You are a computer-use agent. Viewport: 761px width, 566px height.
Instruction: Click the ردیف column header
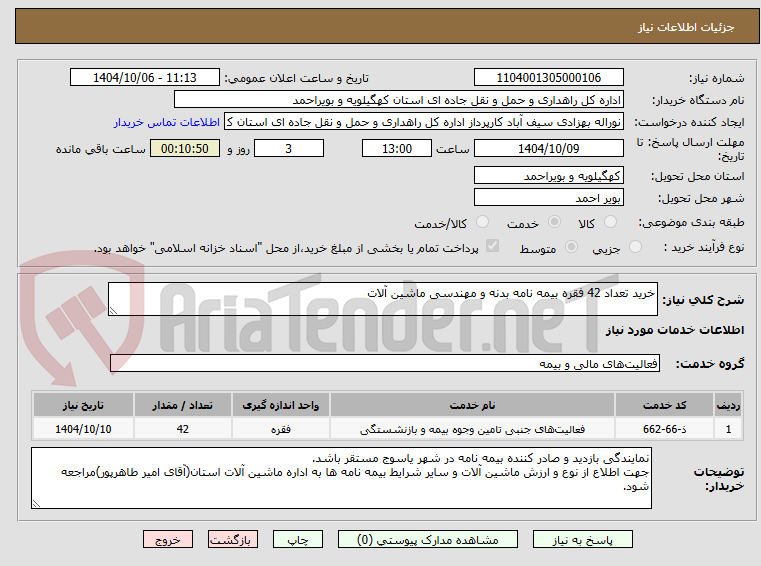click(728, 405)
